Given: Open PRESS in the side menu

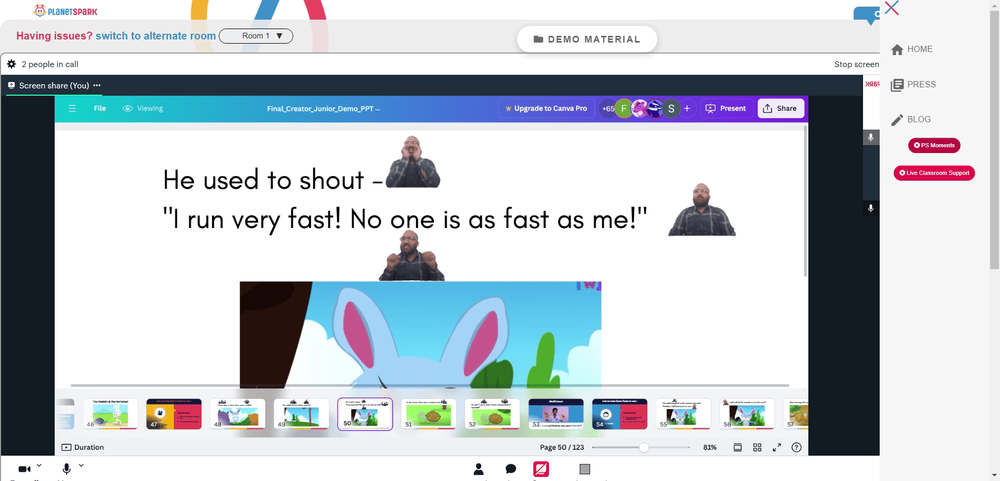Looking at the screenshot, I should pyautogui.click(x=913, y=84).
